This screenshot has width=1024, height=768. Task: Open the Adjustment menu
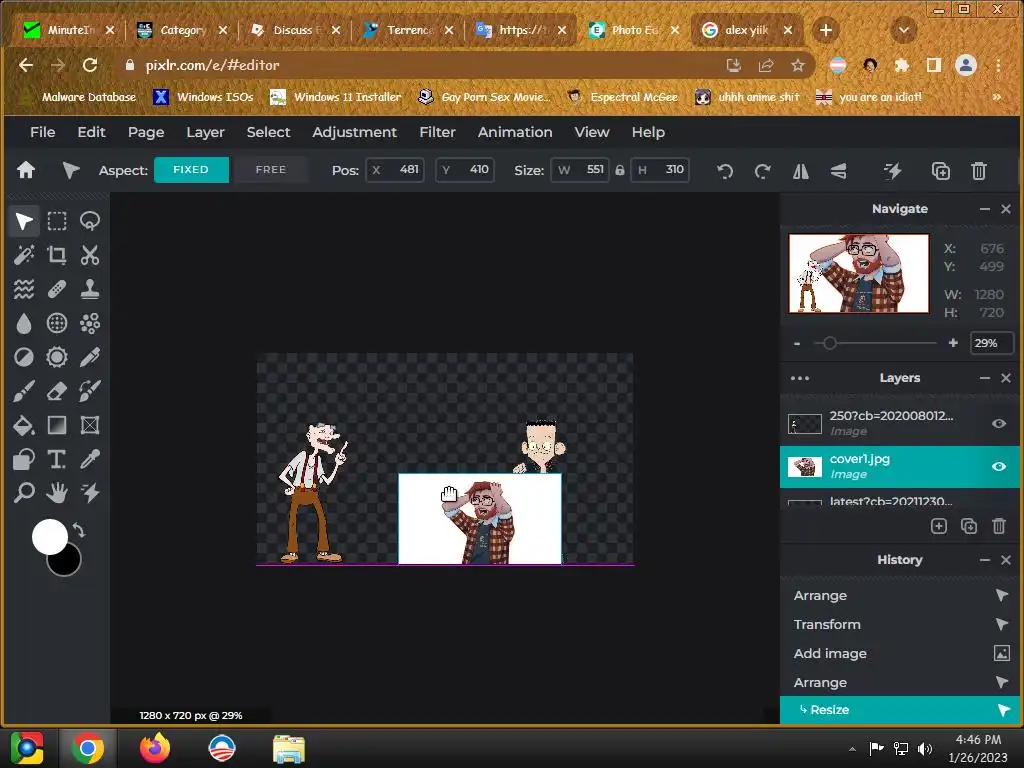[354, 132]
